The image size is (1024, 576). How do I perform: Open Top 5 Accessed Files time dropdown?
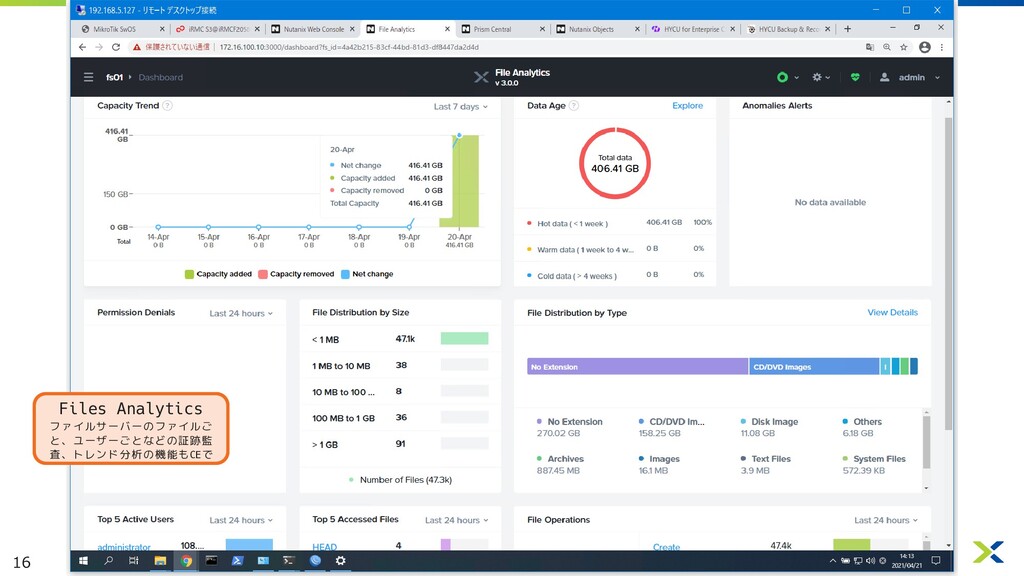pos(456,520)
